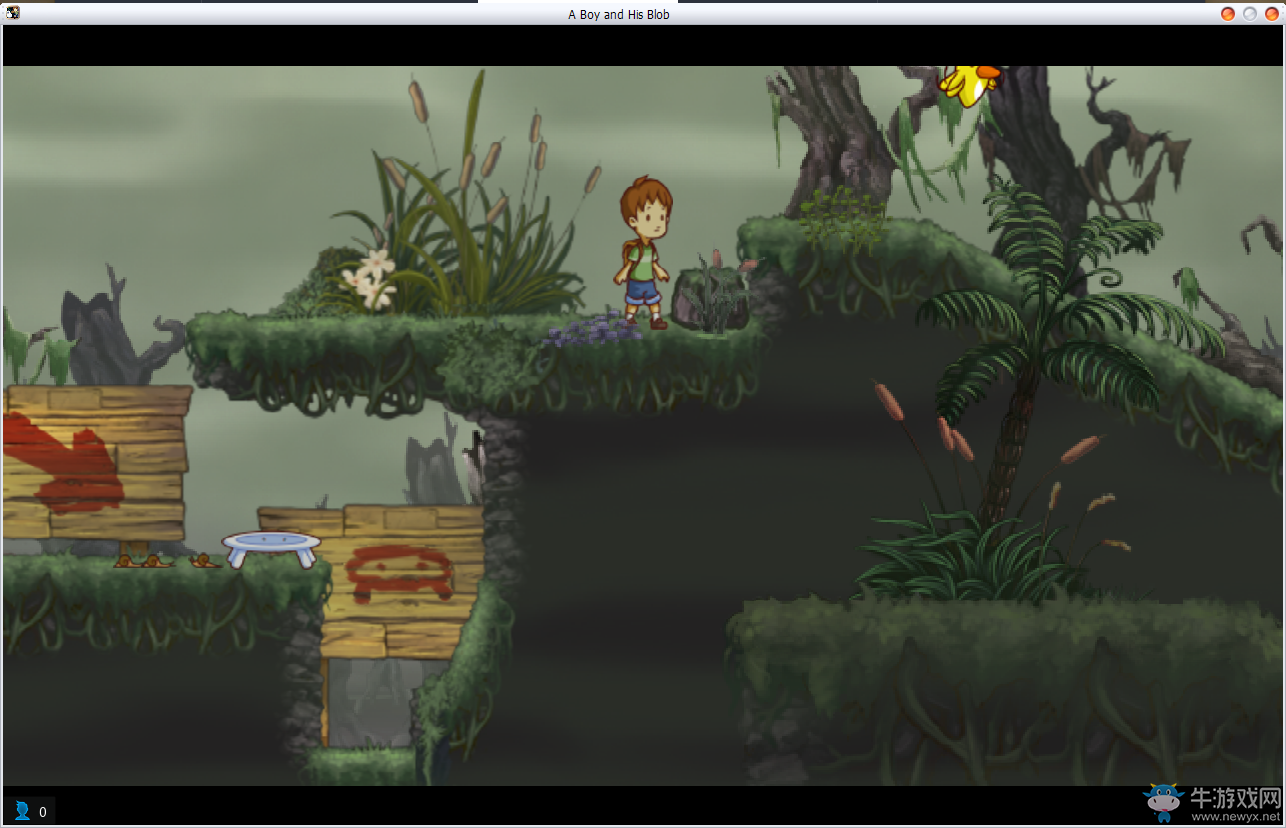Click the "A Boy and His Blob" window title
The width and height of the screenshot is (1286, 828).
(x=619, y=15)
